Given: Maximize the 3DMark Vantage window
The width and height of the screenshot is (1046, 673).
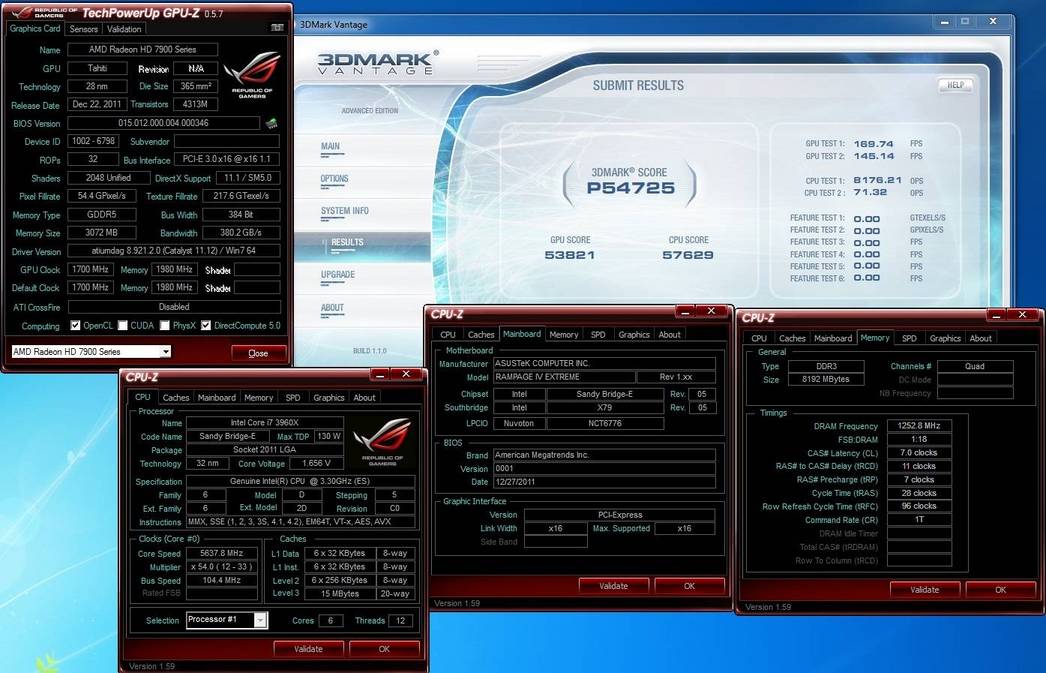Looking at the screenshot, I should point(965,21).
